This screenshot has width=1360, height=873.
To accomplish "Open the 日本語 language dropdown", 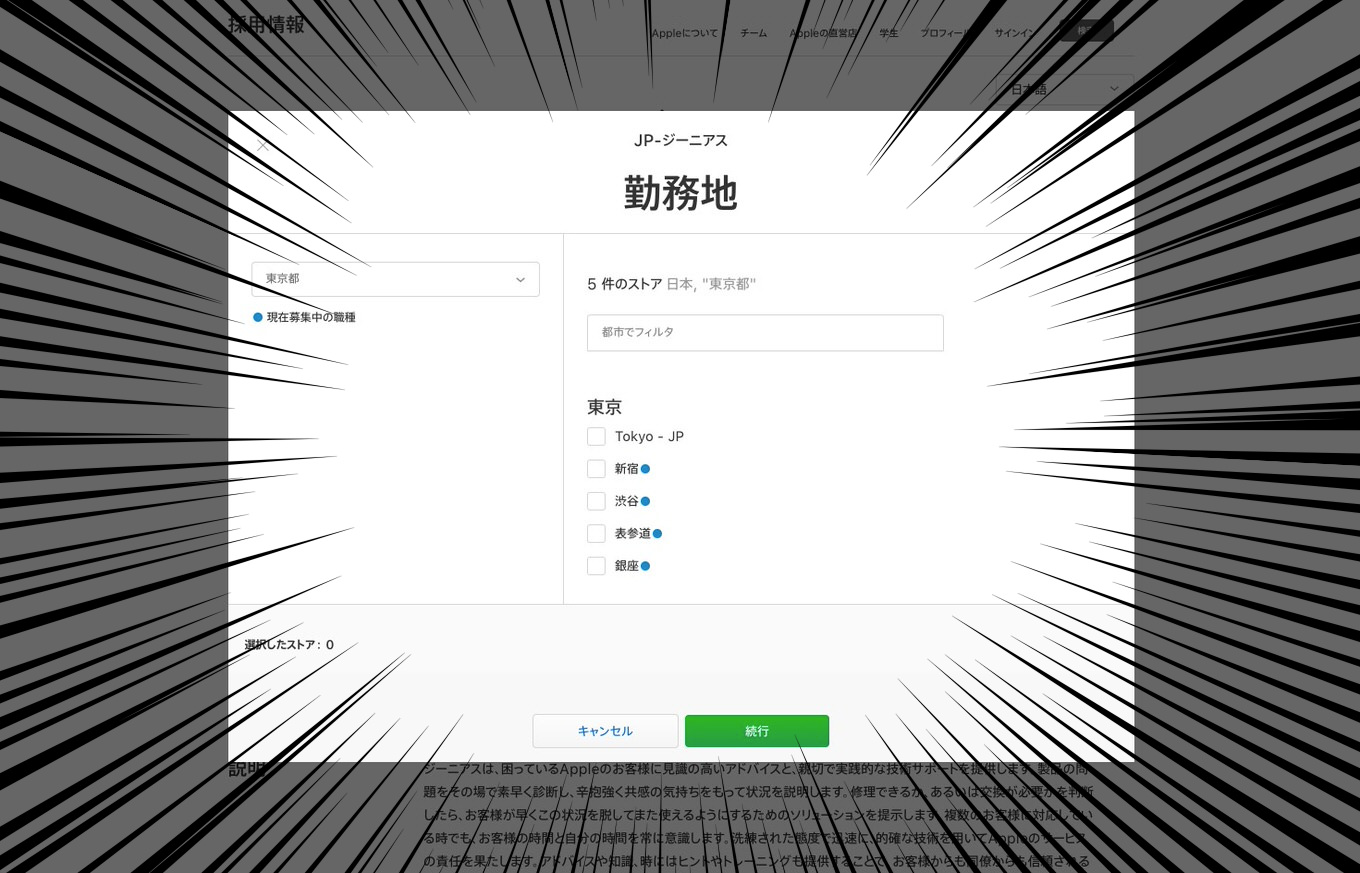I will 1065,89.
